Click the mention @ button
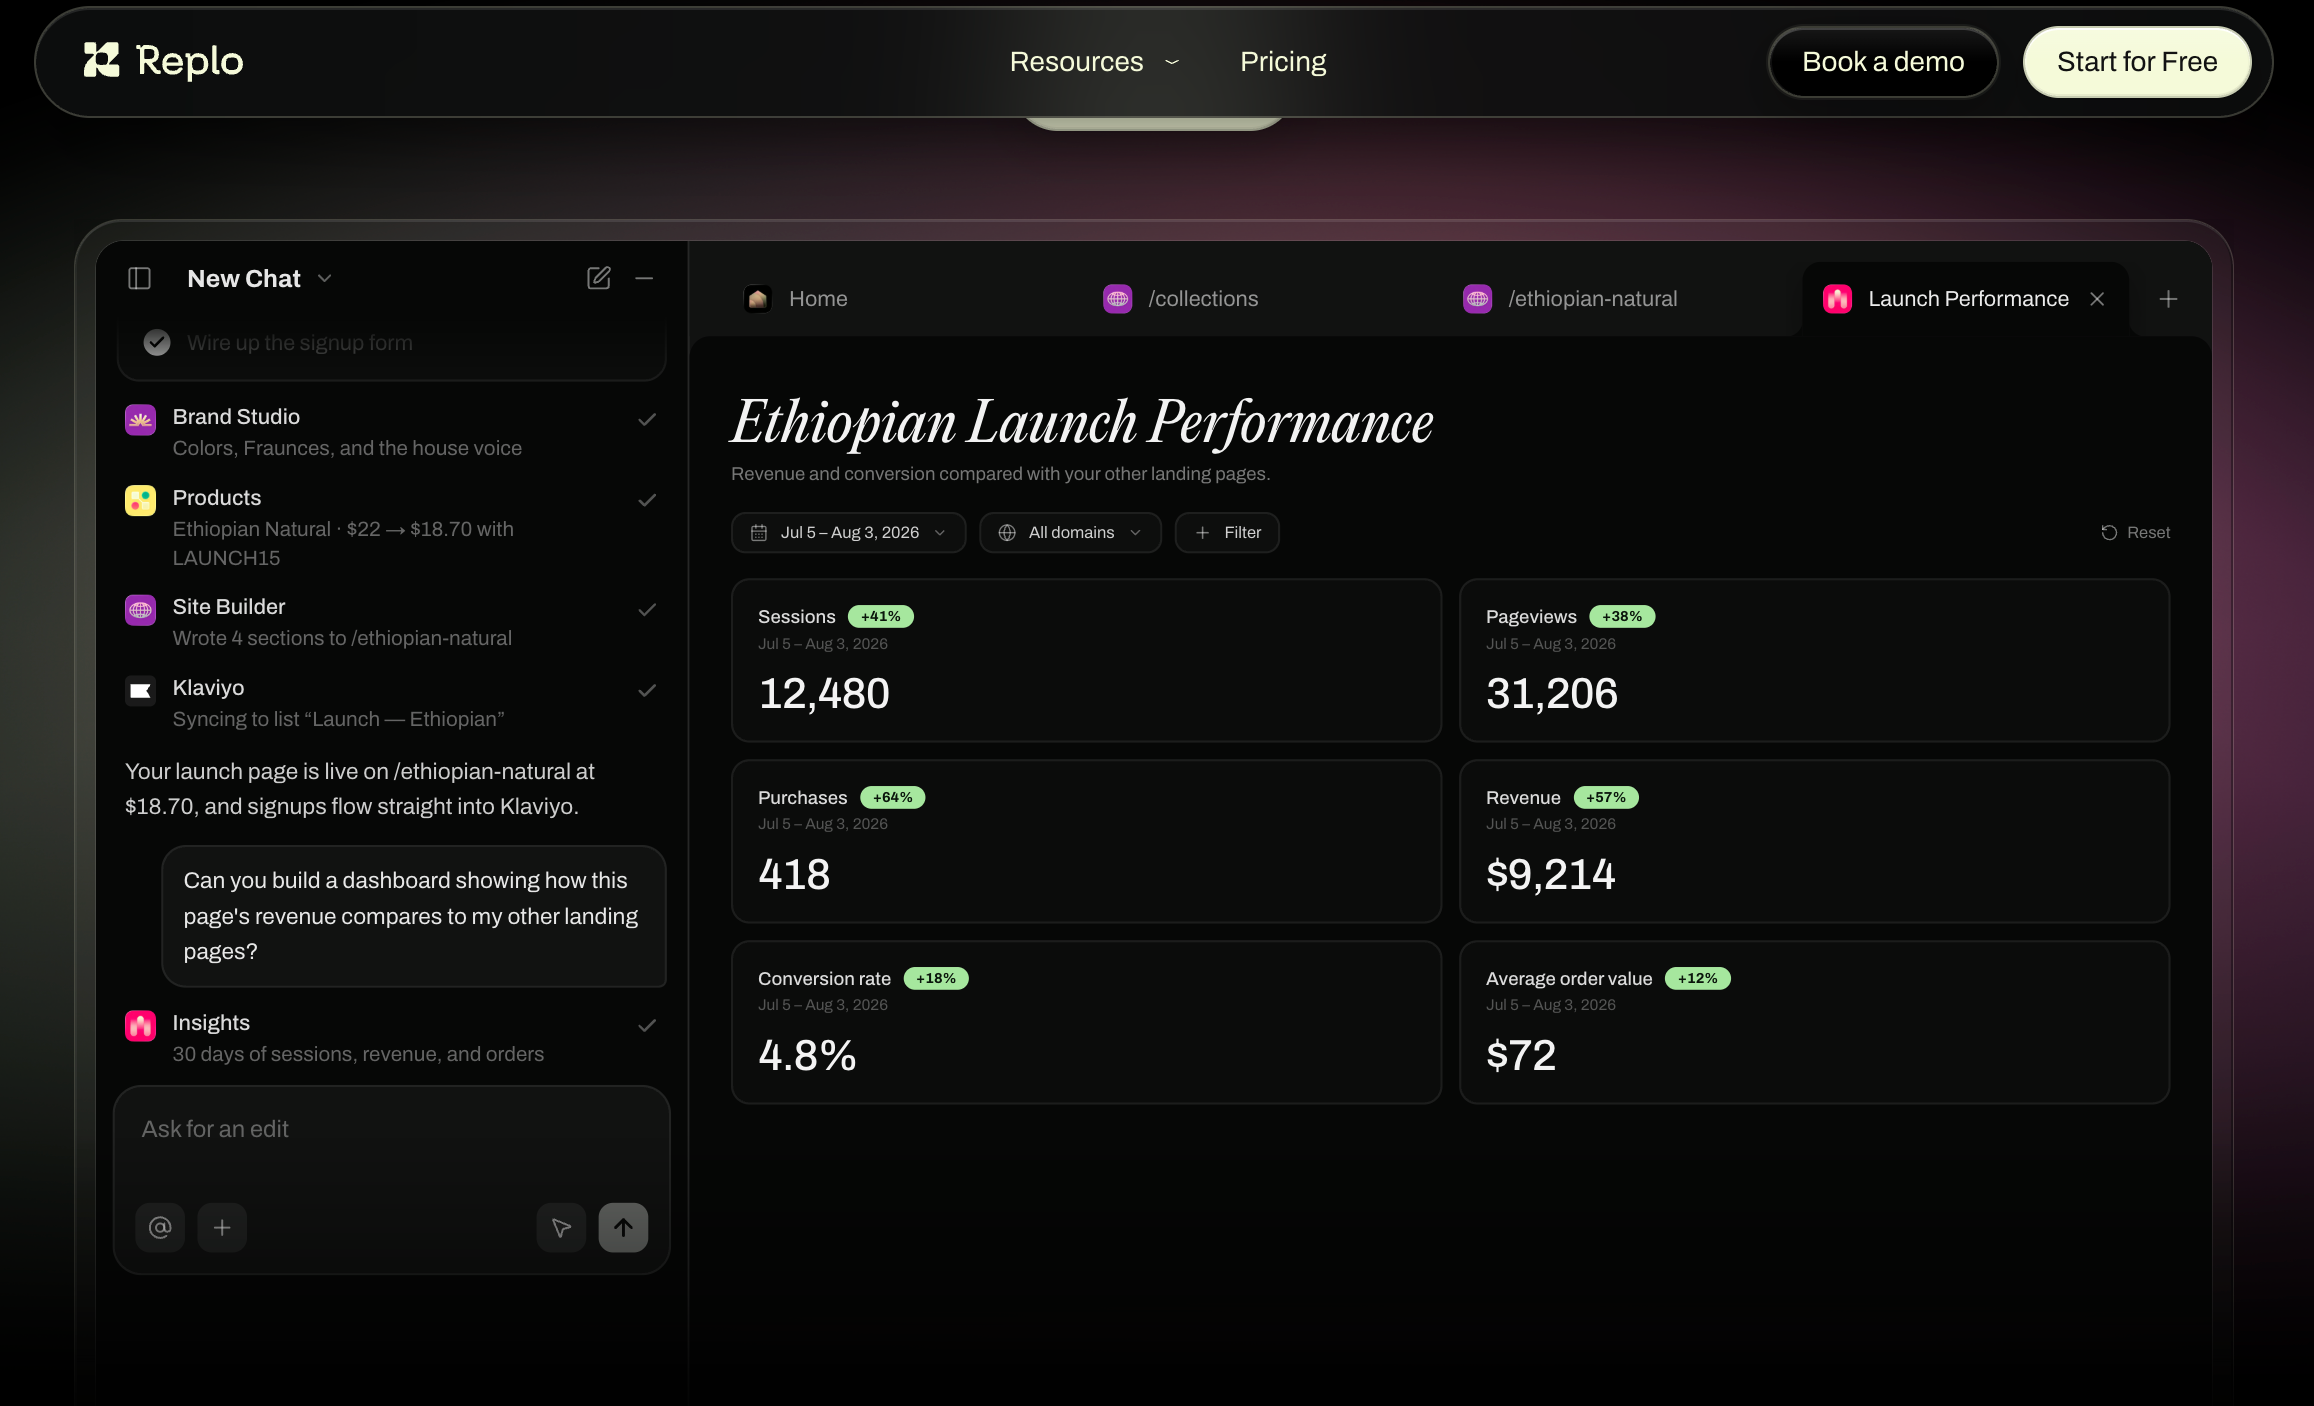The image size is (2314, 1406). pos(160,1227)
